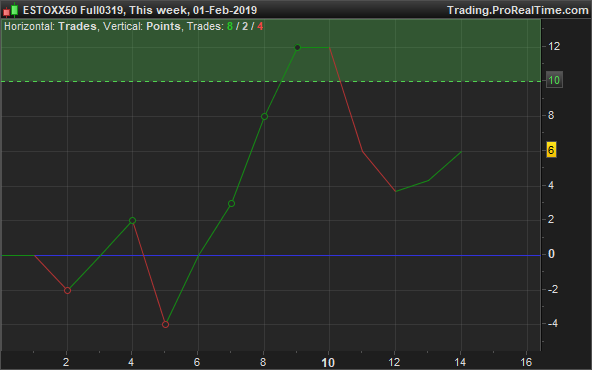Open the Trading.ProRealTime.com label
The height and width of the screenshot is (370, 592).
(x=518, y=10)
